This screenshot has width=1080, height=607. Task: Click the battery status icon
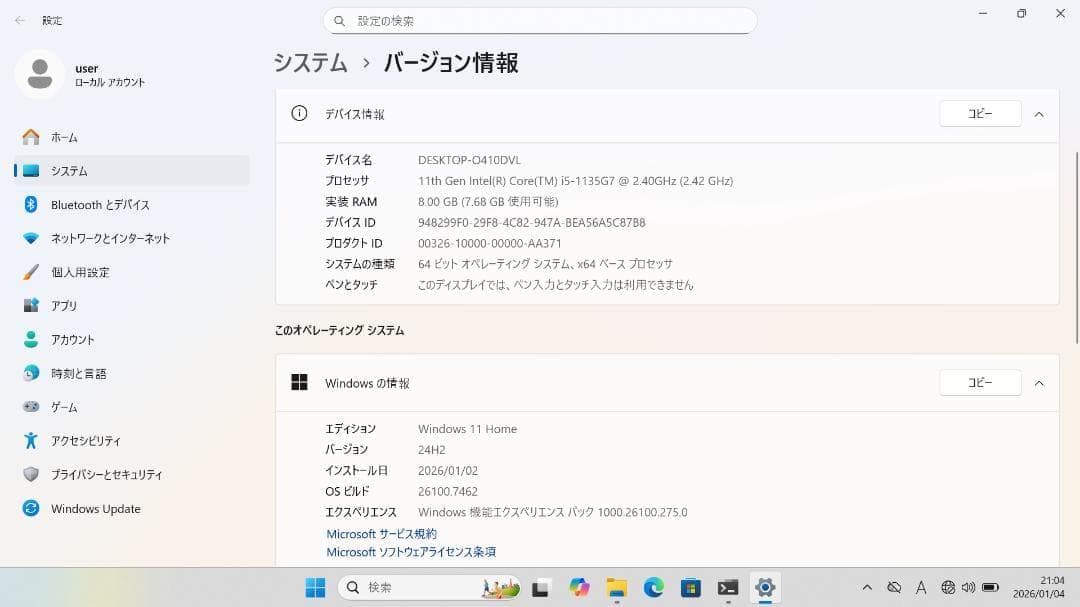(991, 588)
